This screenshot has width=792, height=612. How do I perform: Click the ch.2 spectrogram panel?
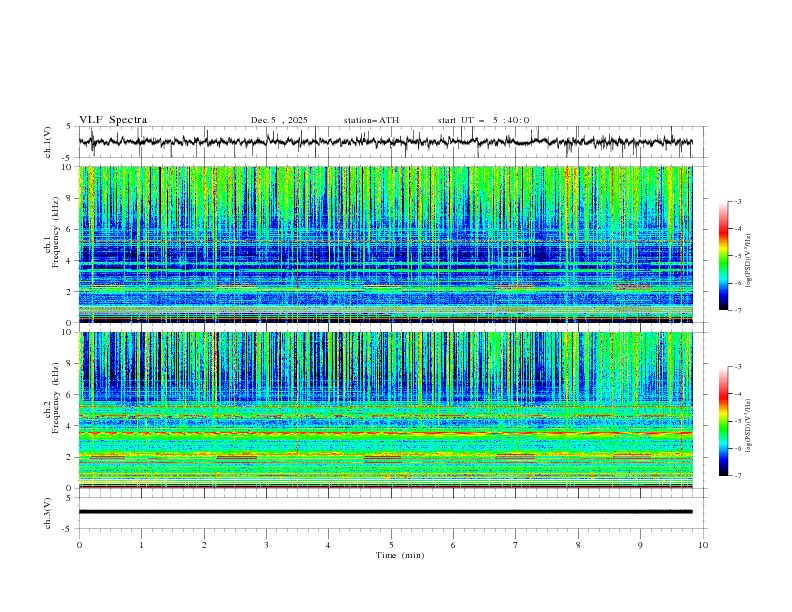click(385, 410)
